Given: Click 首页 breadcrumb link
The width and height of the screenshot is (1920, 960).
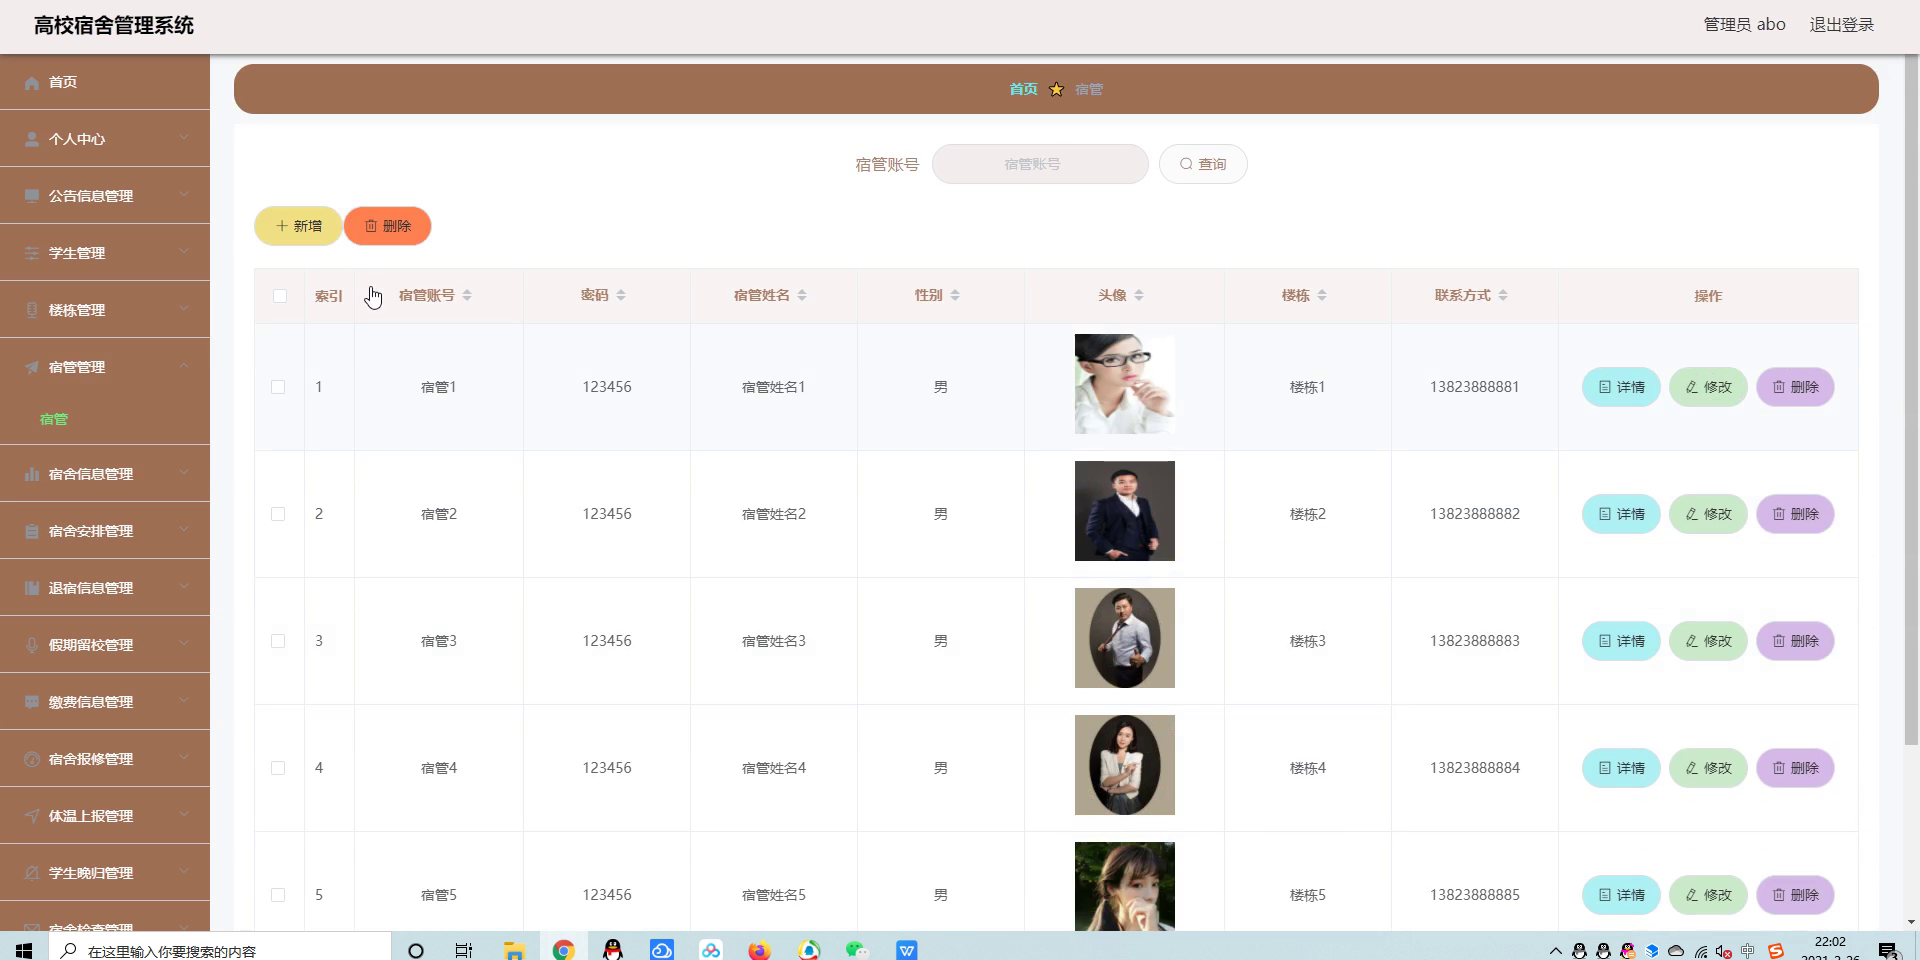Looking at the screenshot, I should pos(1023,89).
